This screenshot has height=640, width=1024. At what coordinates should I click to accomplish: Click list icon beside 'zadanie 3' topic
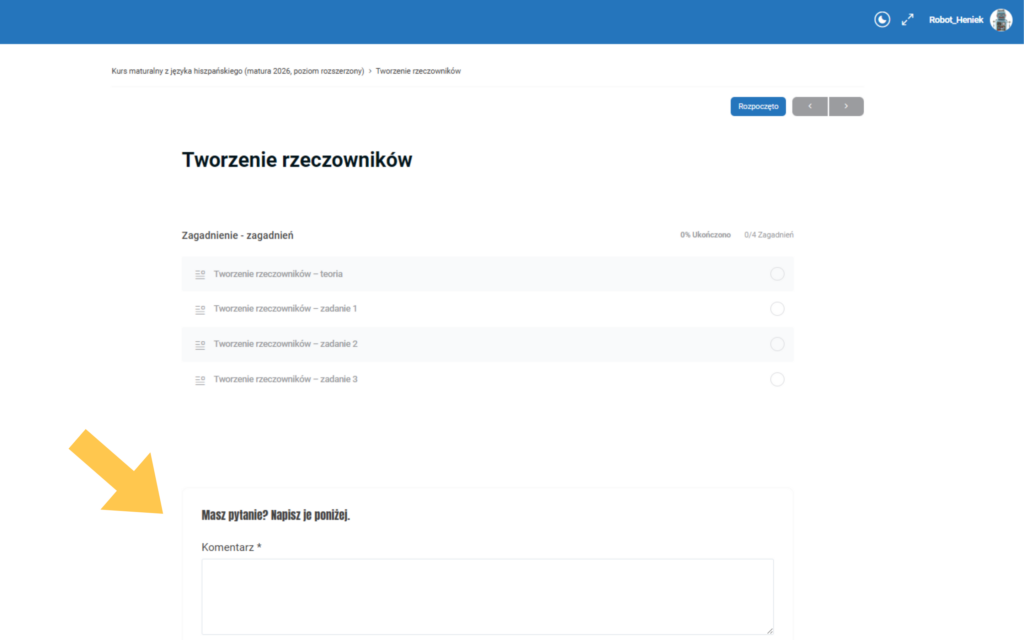[x=200, y=380]
